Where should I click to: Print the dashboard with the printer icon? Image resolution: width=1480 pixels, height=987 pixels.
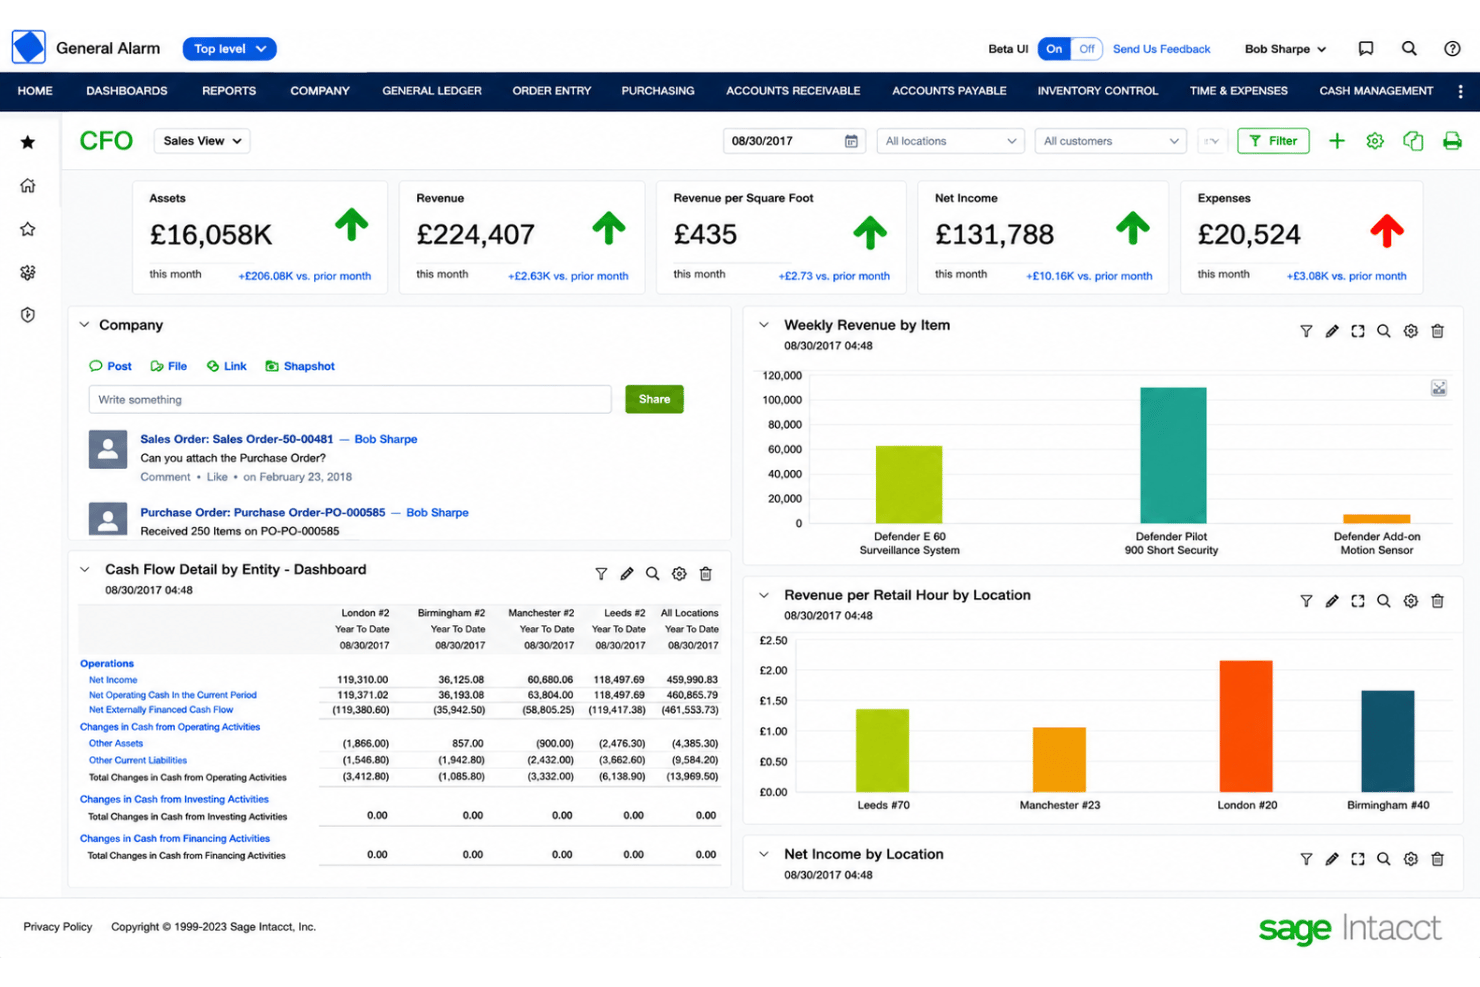pos(1452,141)
